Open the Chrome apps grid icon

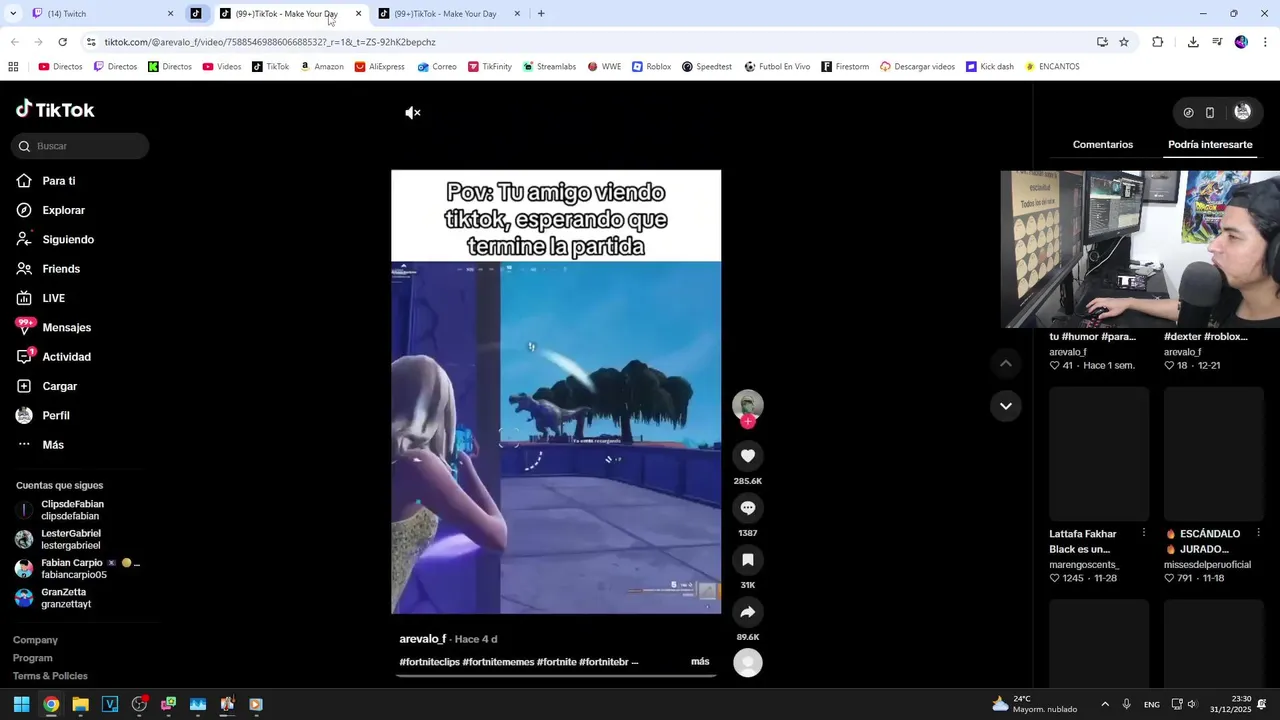[13, 67]
